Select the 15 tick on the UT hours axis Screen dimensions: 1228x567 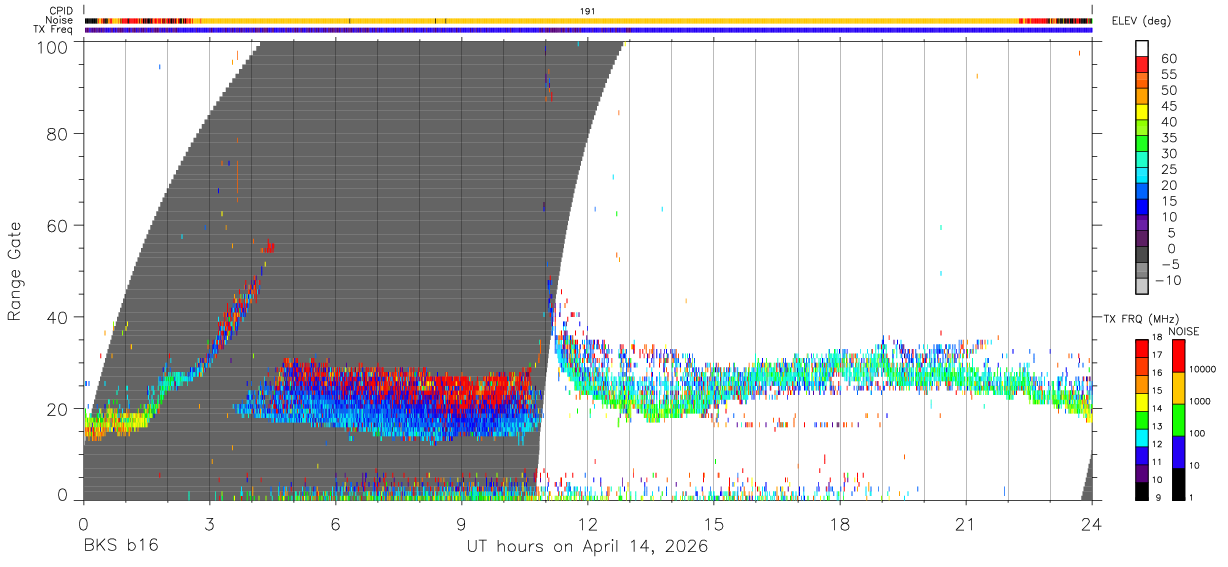(x=714, y=524)
